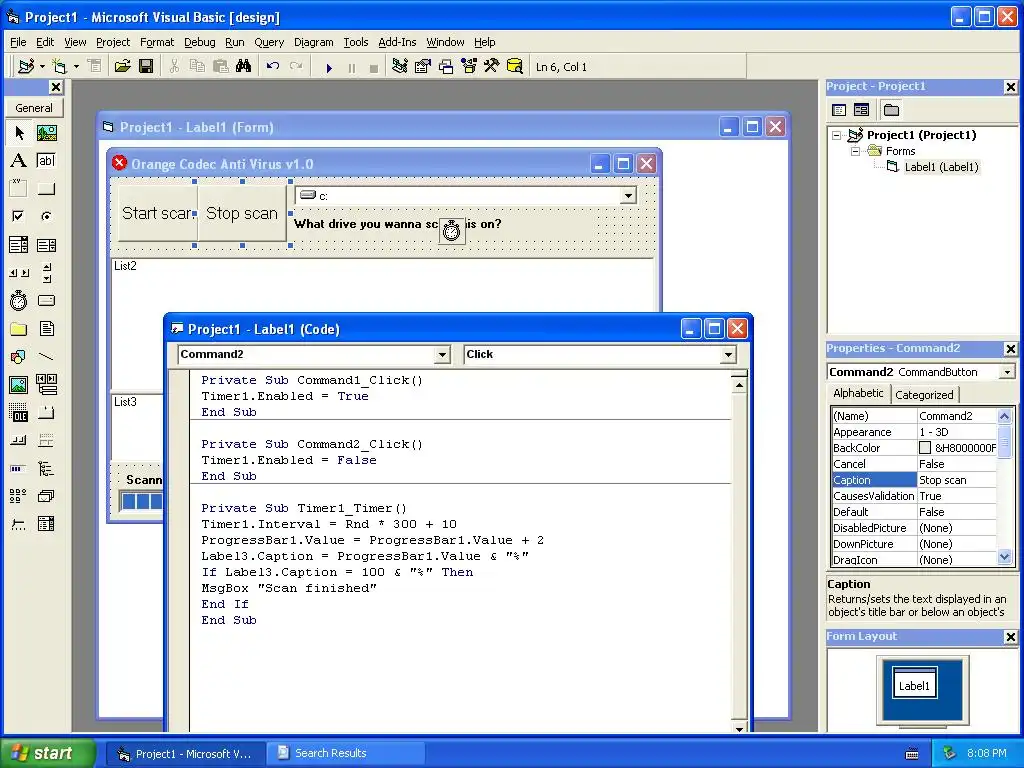Click the Windows start button
This screenshot has height=768, width=1024.
pos(47,753)
